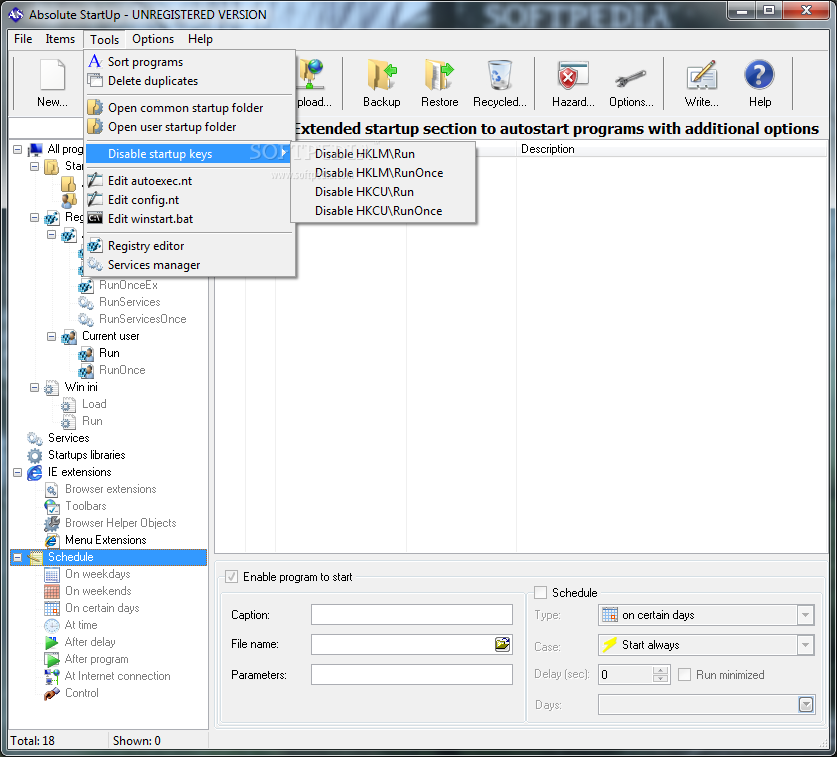Click the Options wrench toolbar icon
Image resolution: width=837 pixels, height=757 pixels.
click(630, 79)
